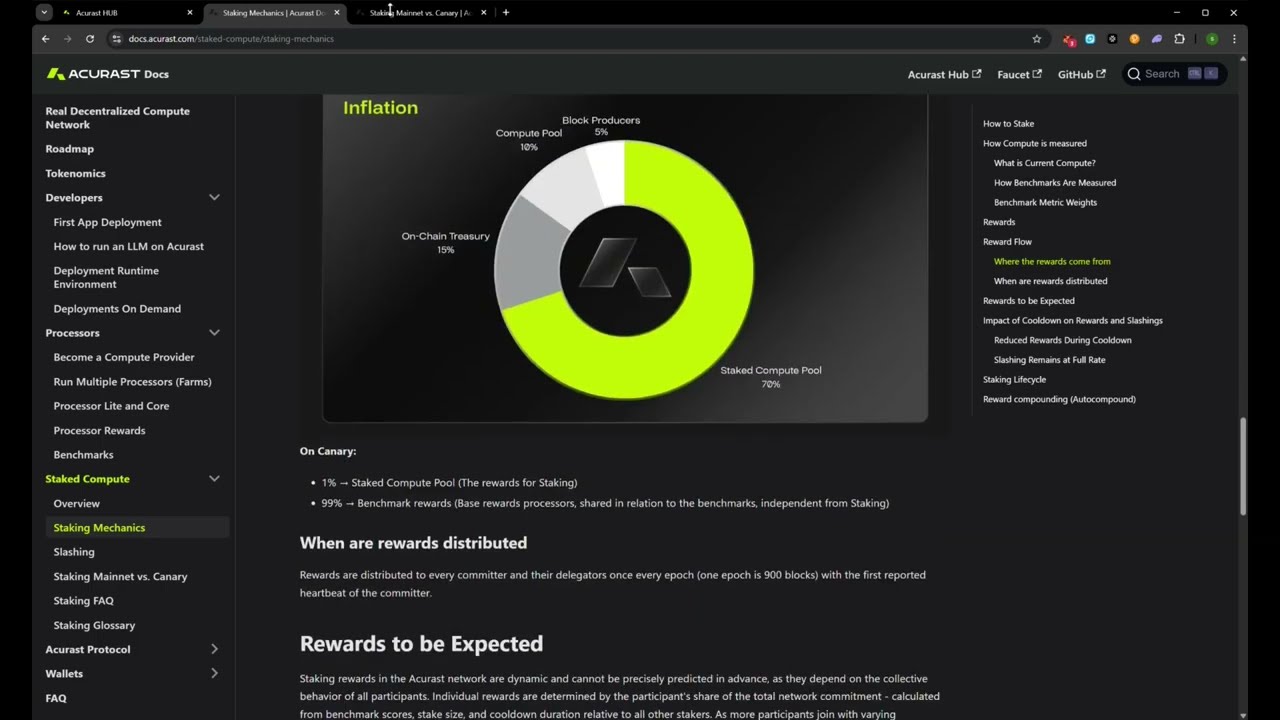Open the browser extensions puzzle icon
The width and height of the screenshot is (1280, 720).
(x=1179, y=39)
